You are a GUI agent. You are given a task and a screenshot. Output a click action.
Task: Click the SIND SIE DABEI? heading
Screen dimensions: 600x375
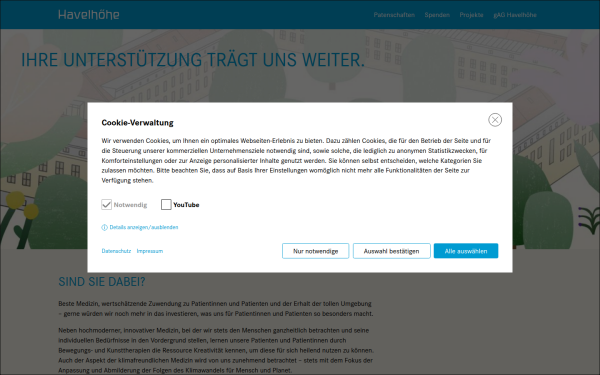pos(102,282)
